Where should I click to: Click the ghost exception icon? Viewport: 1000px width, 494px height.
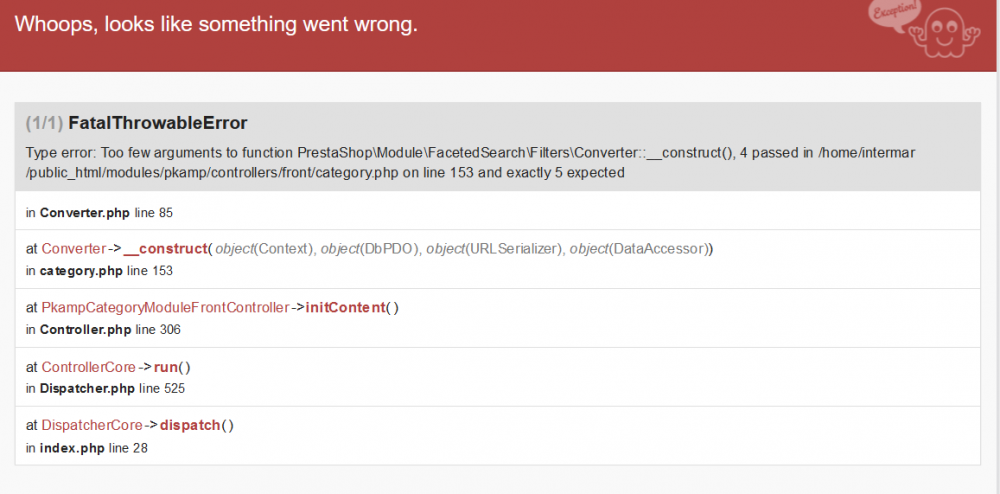[946, 33]
